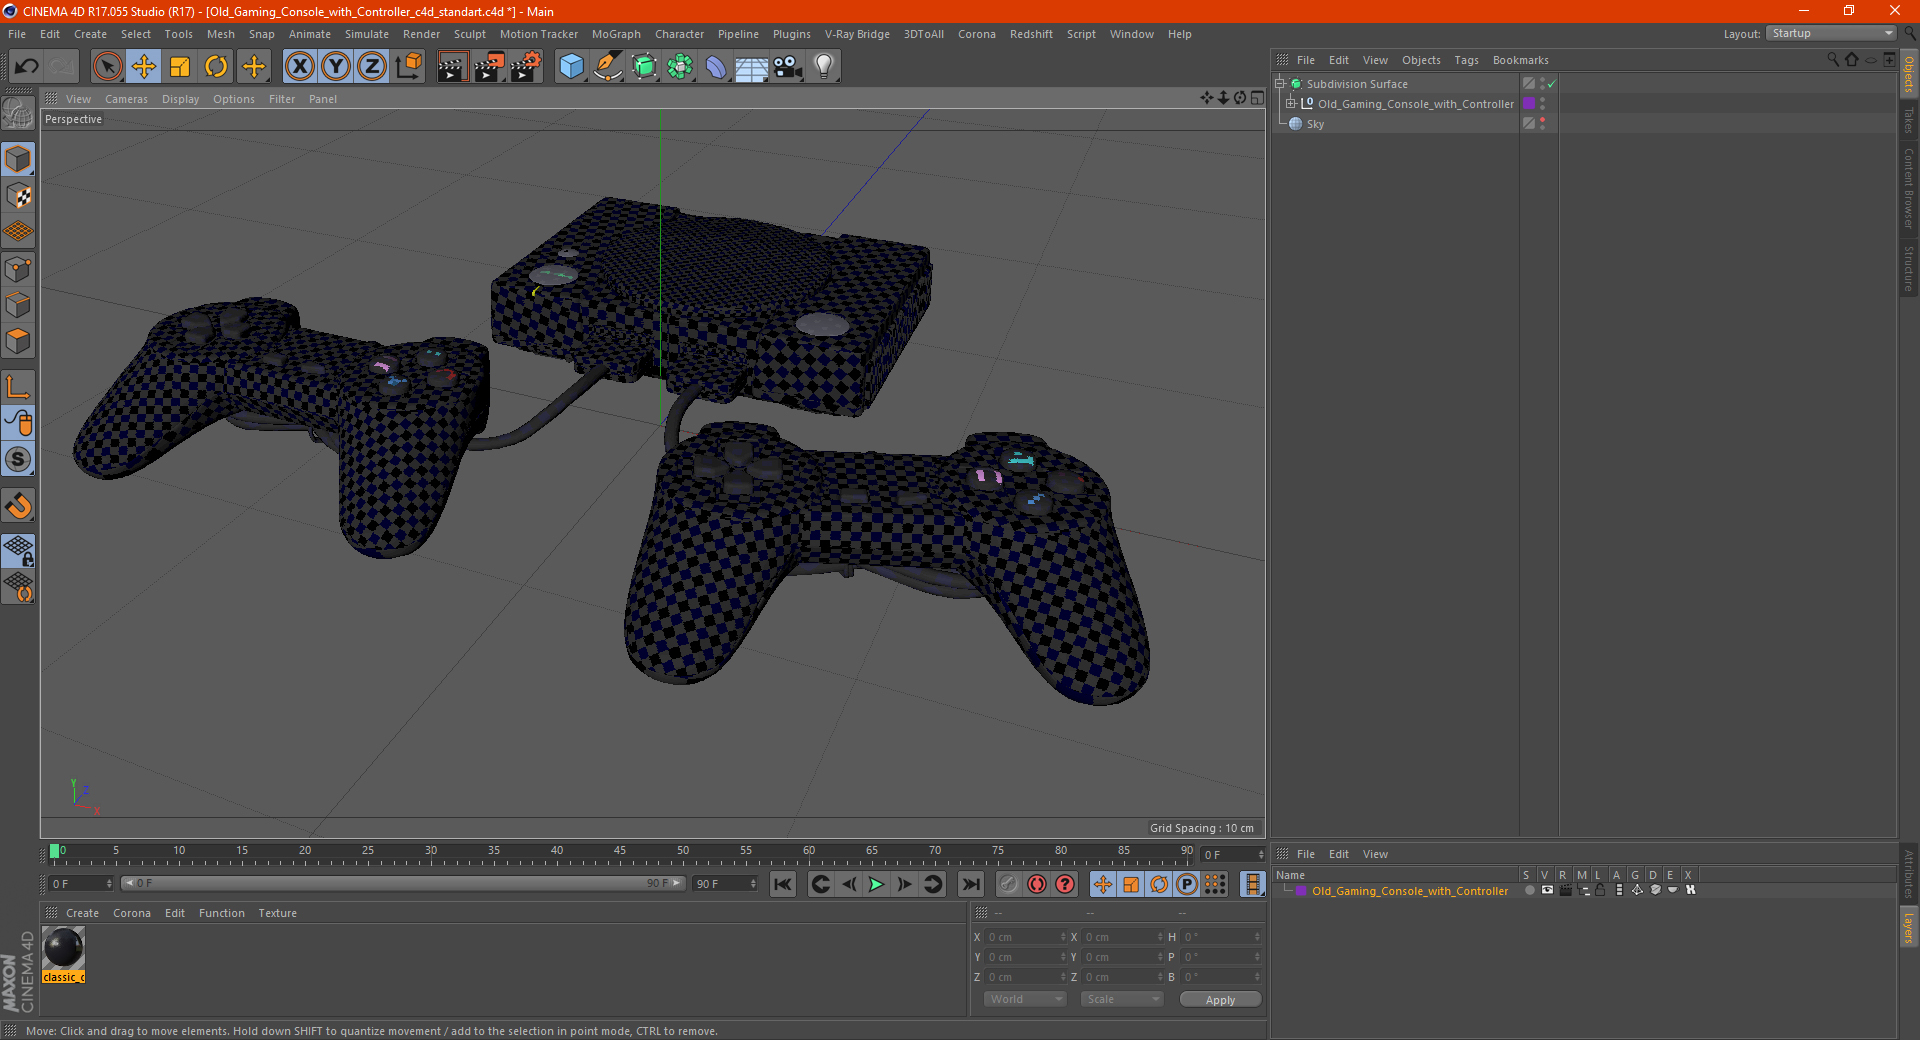Toggle Subdivision Surface green enable checkmark

[1551, 84]
